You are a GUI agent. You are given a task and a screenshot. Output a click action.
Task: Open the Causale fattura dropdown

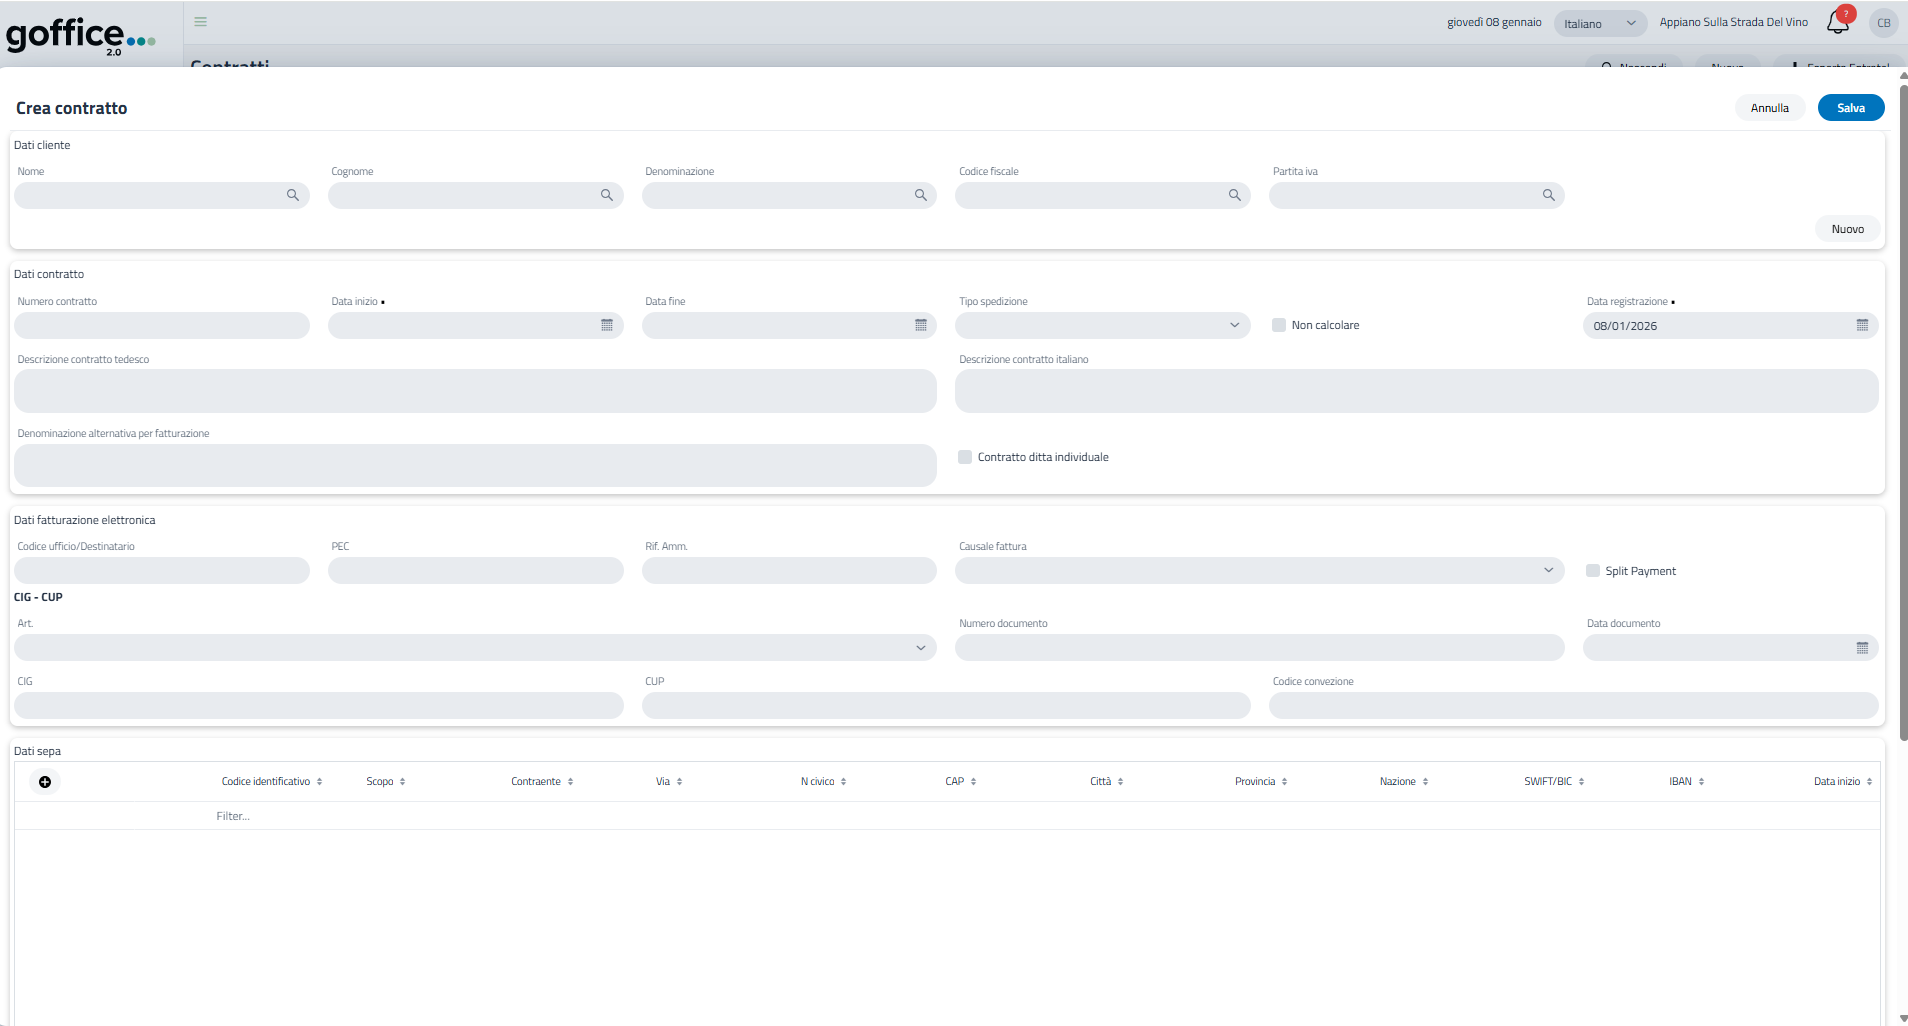click(1259, 571)
